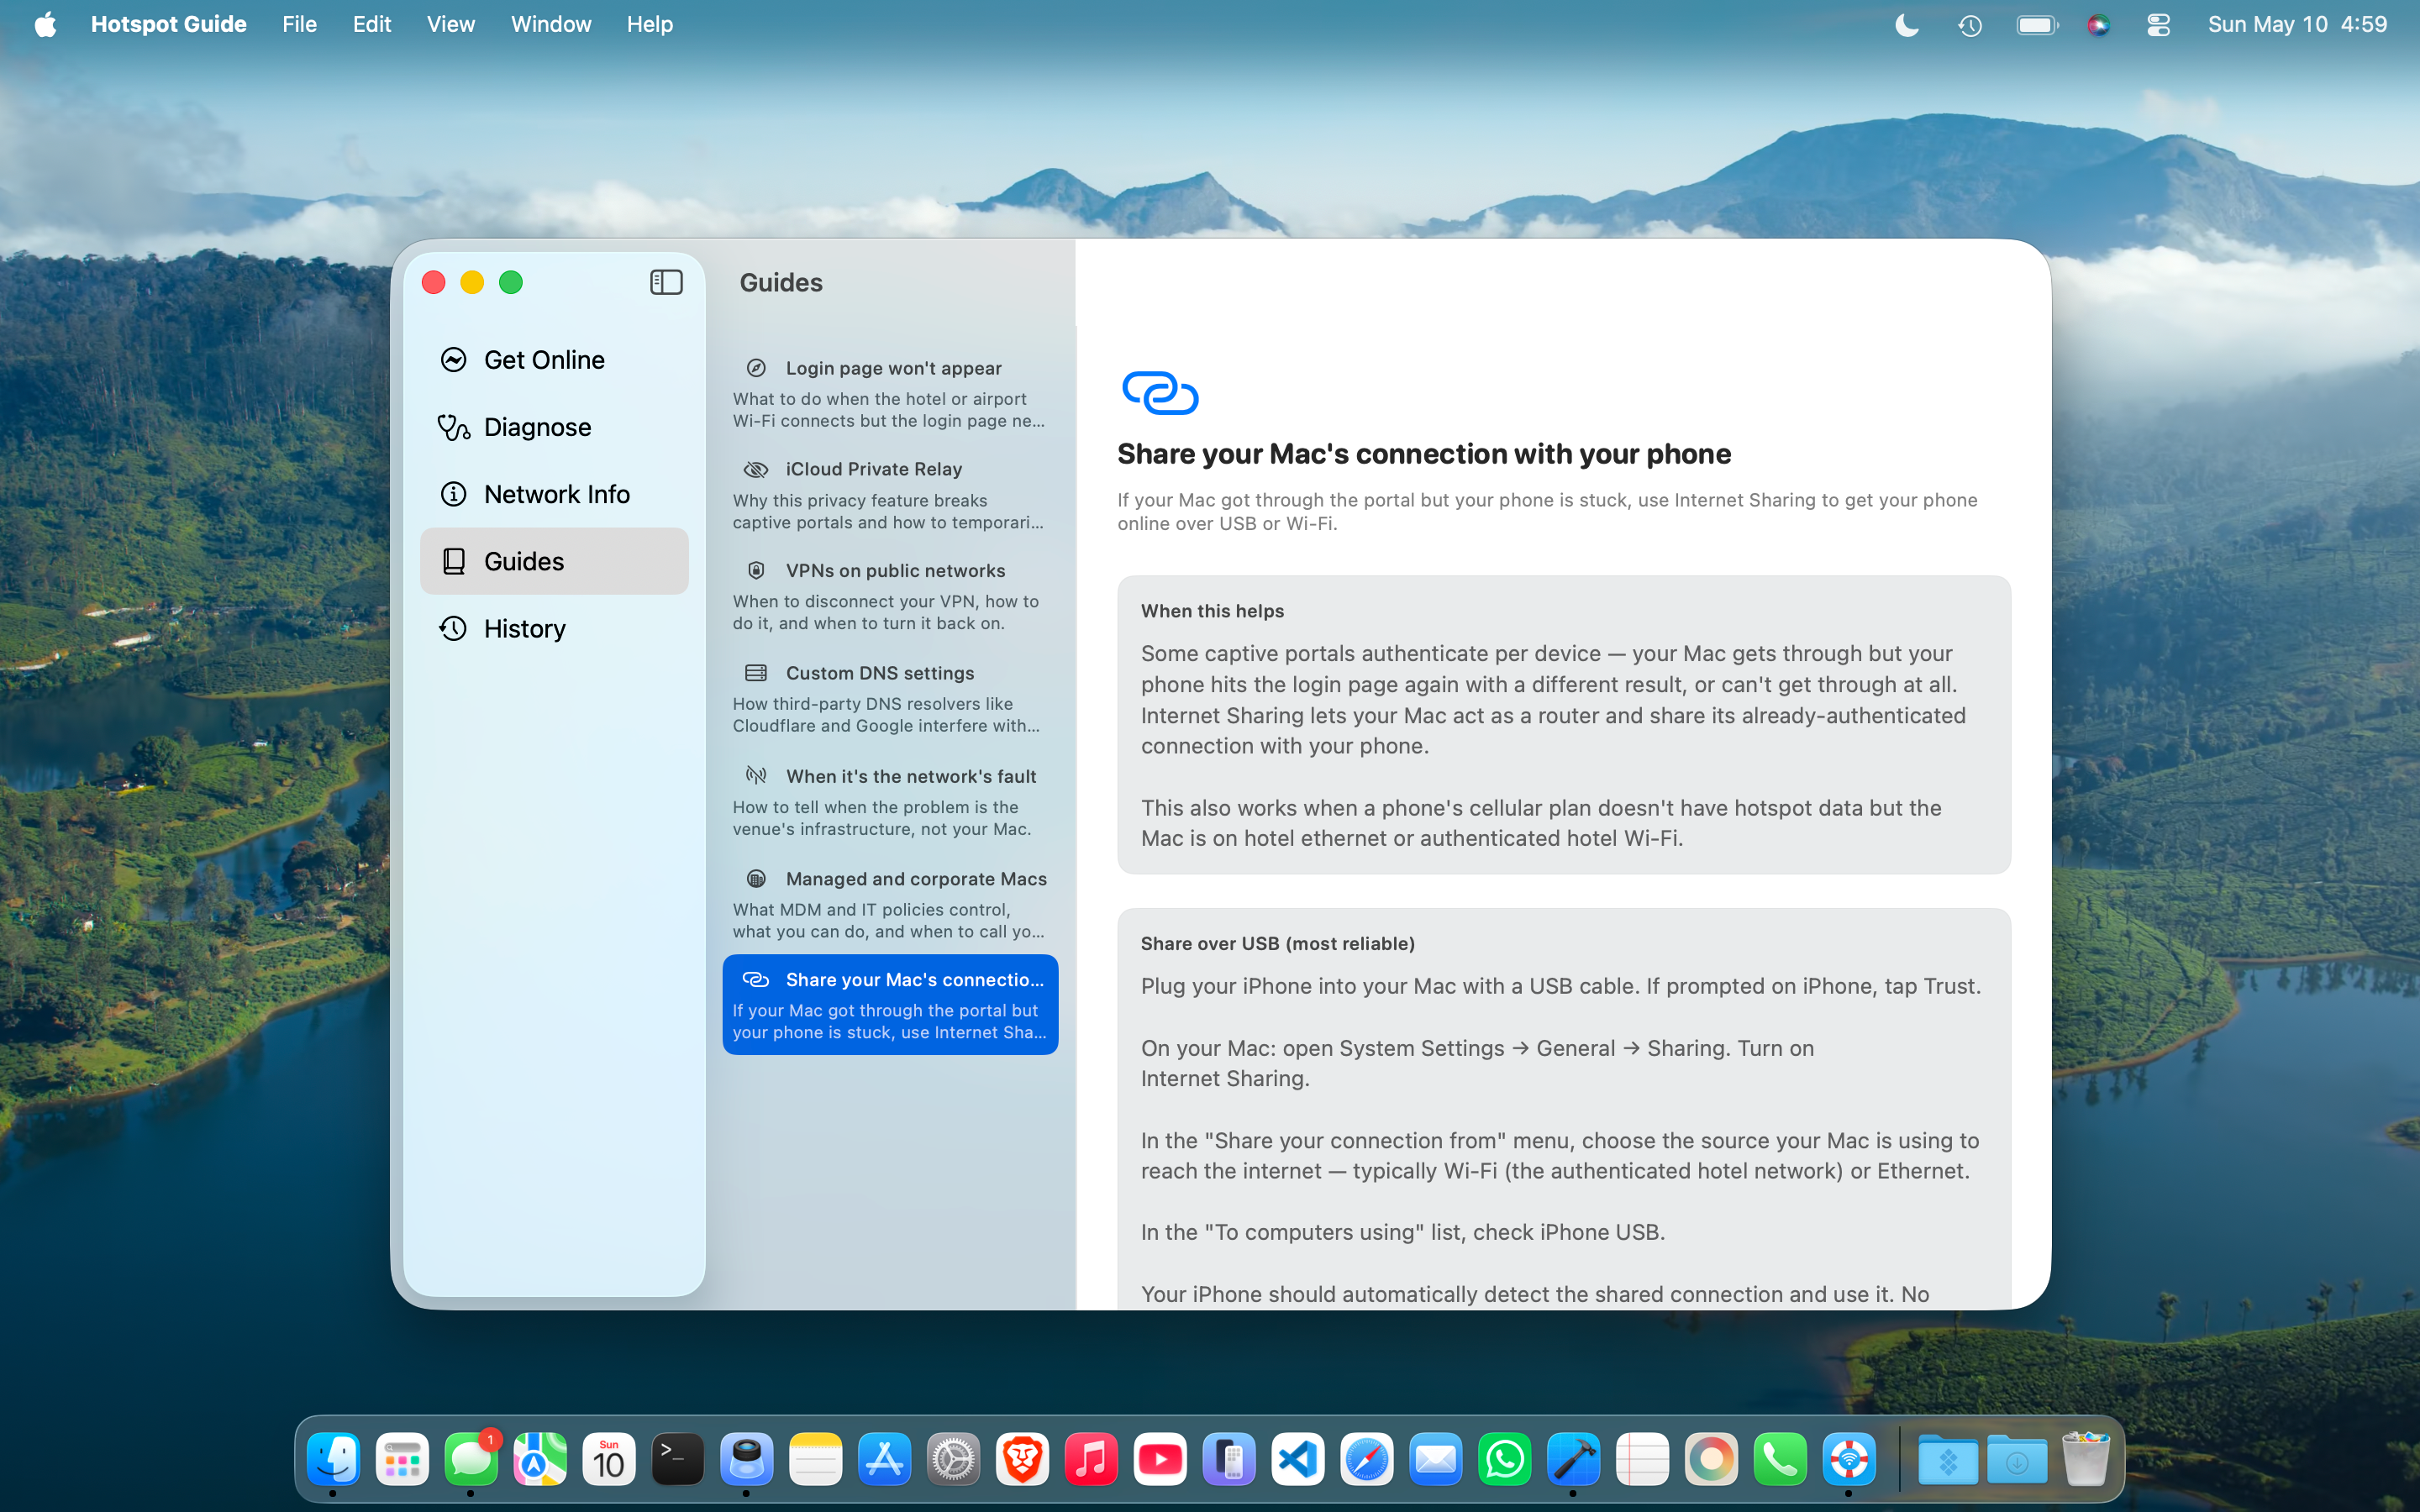Open the File menu

[x=299, y=24]
